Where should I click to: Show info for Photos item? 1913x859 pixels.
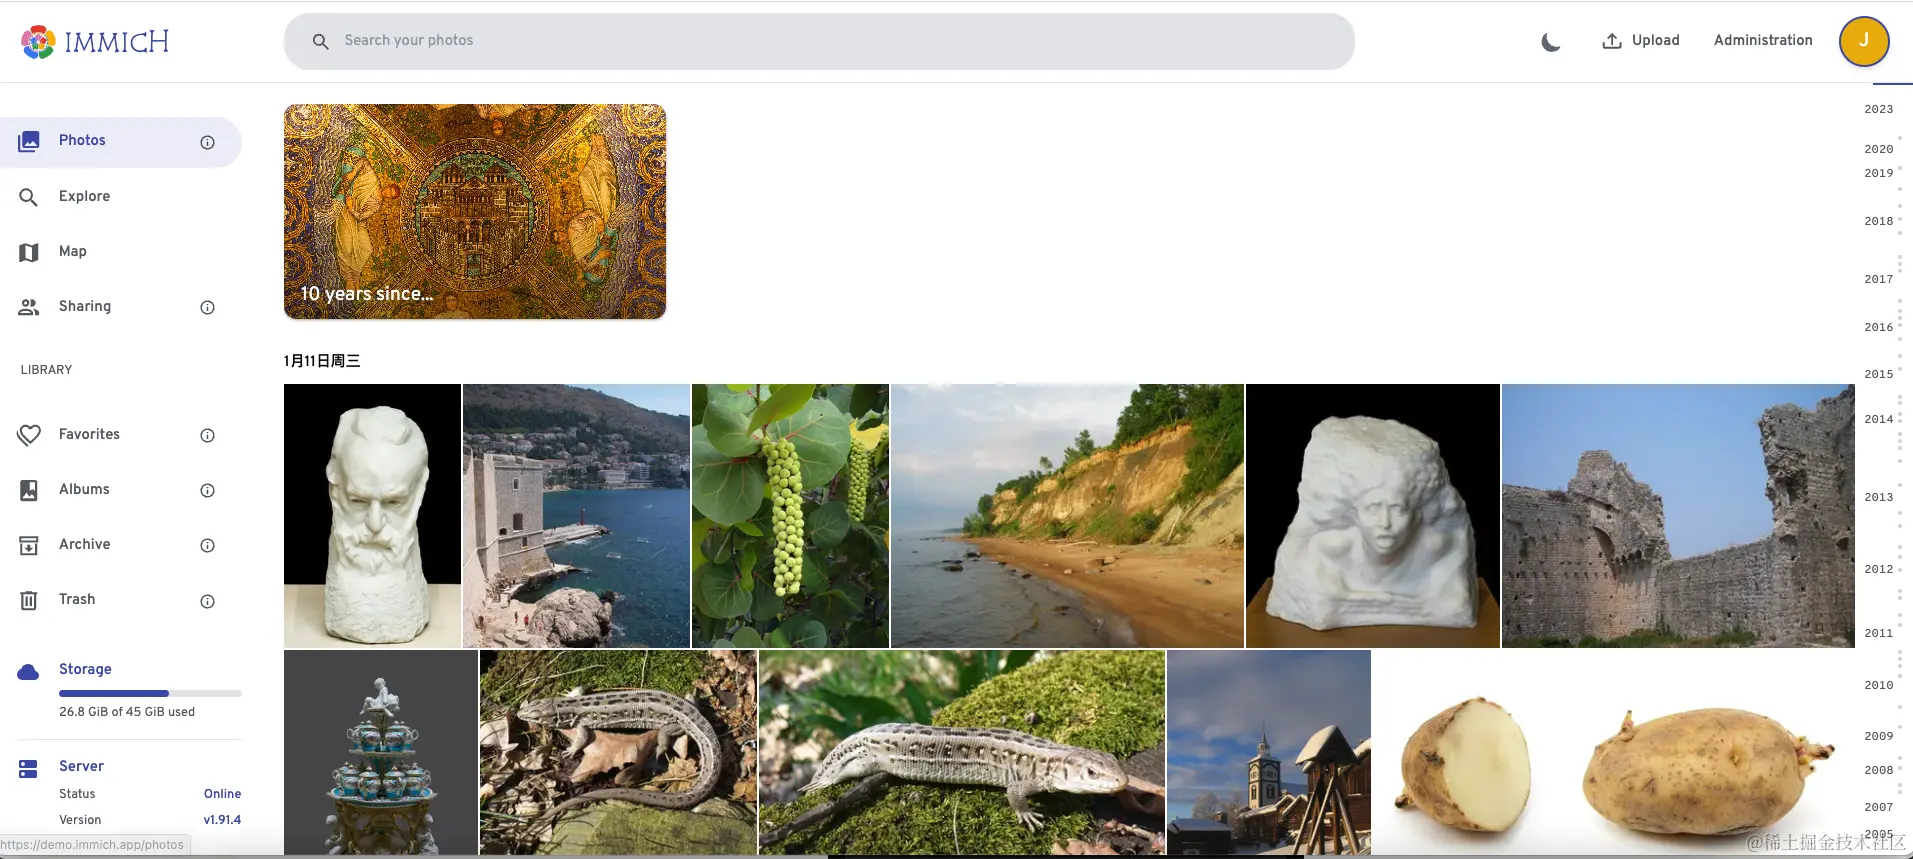[x=207, y=143]
